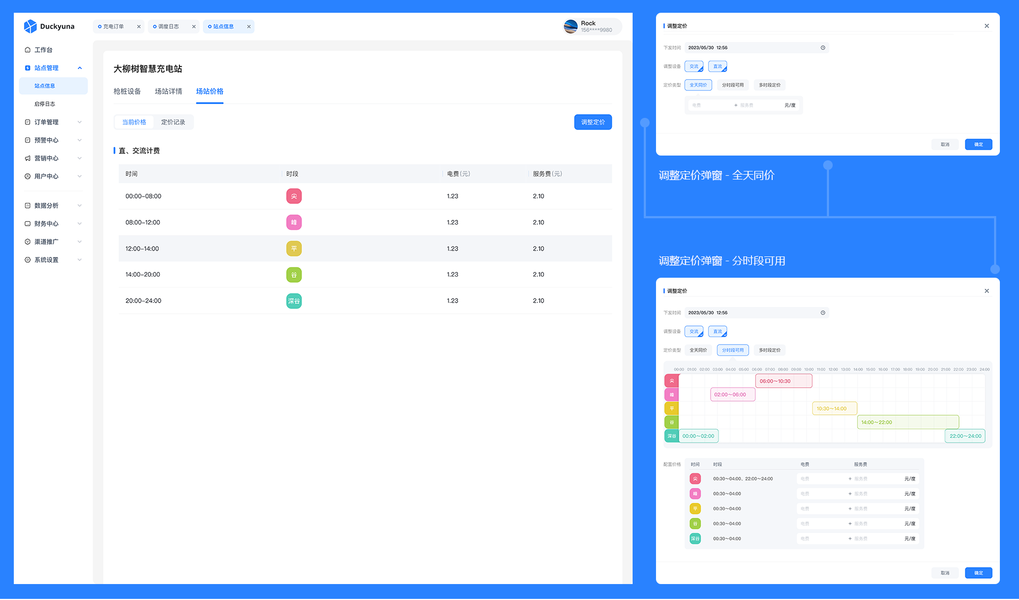Viewport: 1019px width, 600px height.
Task: Click the Duckyuna logo icon
Action: click(x=30, y=26)
